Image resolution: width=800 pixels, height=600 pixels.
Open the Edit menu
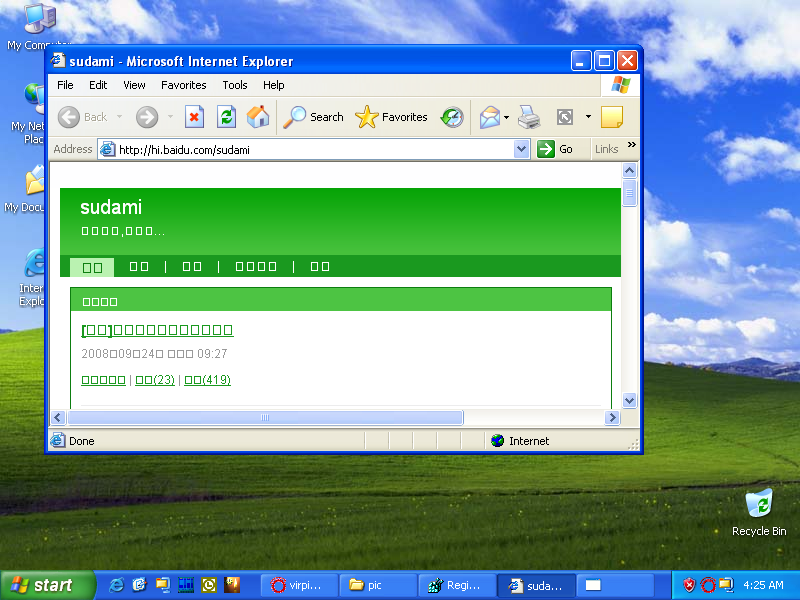[x=98, y=85]
